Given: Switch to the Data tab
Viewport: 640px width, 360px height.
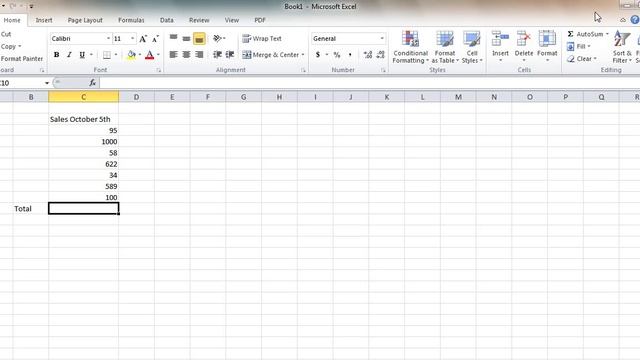Looking at the screenshot, I should coord(167,20).
